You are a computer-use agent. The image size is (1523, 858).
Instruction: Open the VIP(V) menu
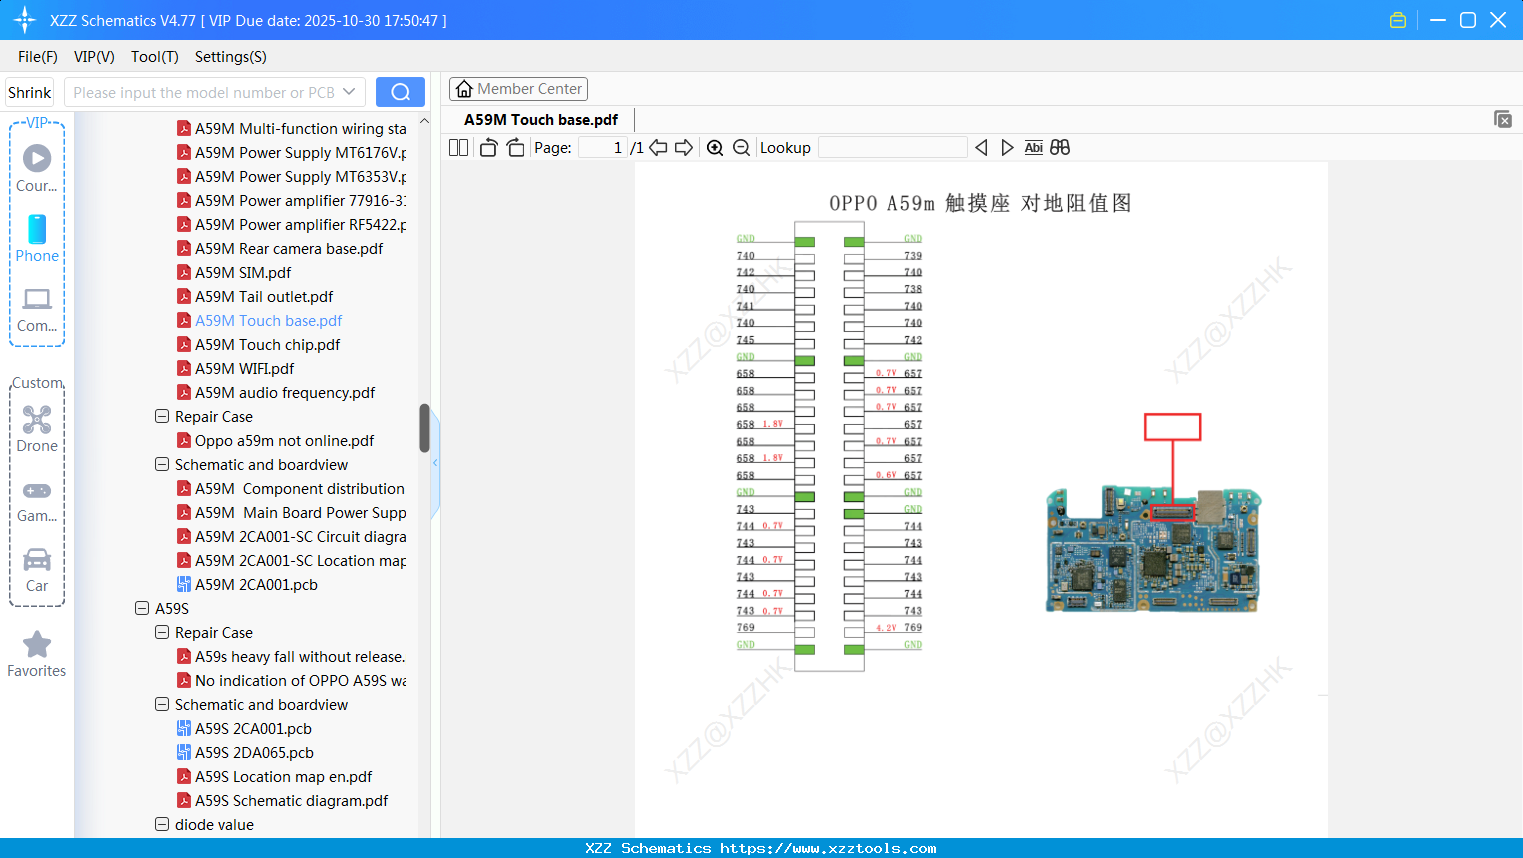click(94, 57)
